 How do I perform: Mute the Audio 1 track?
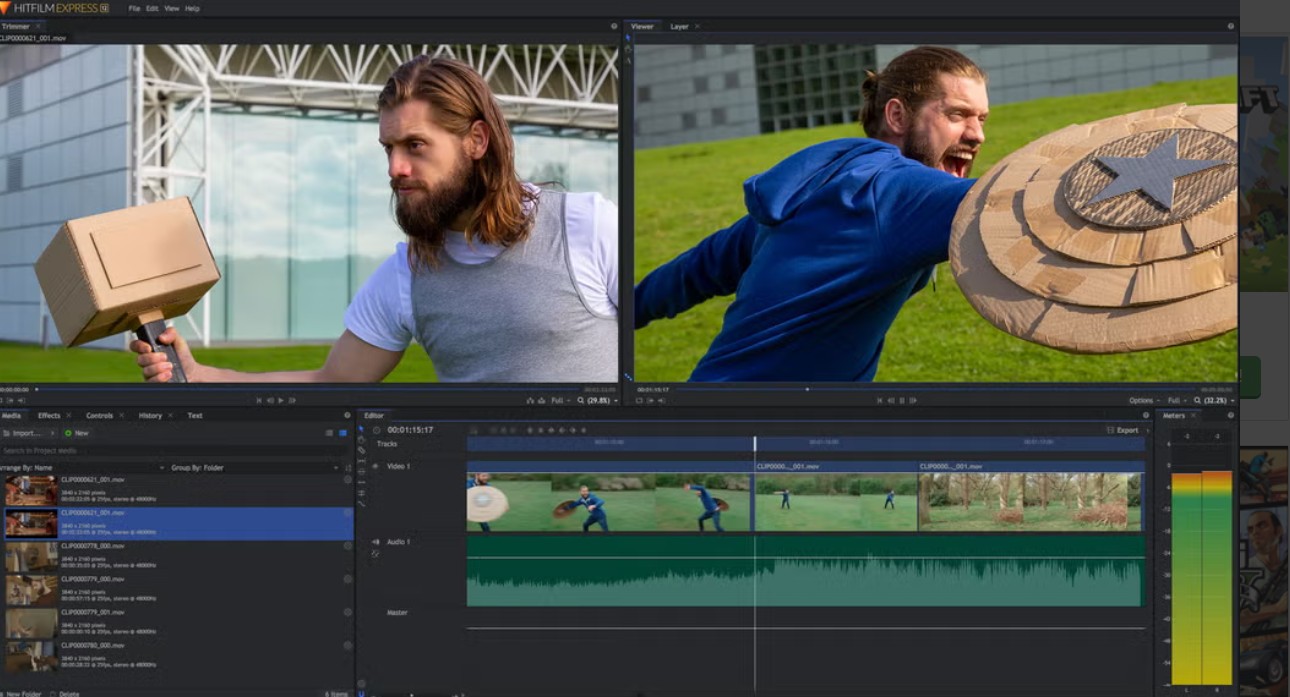[x=375, y=542]
